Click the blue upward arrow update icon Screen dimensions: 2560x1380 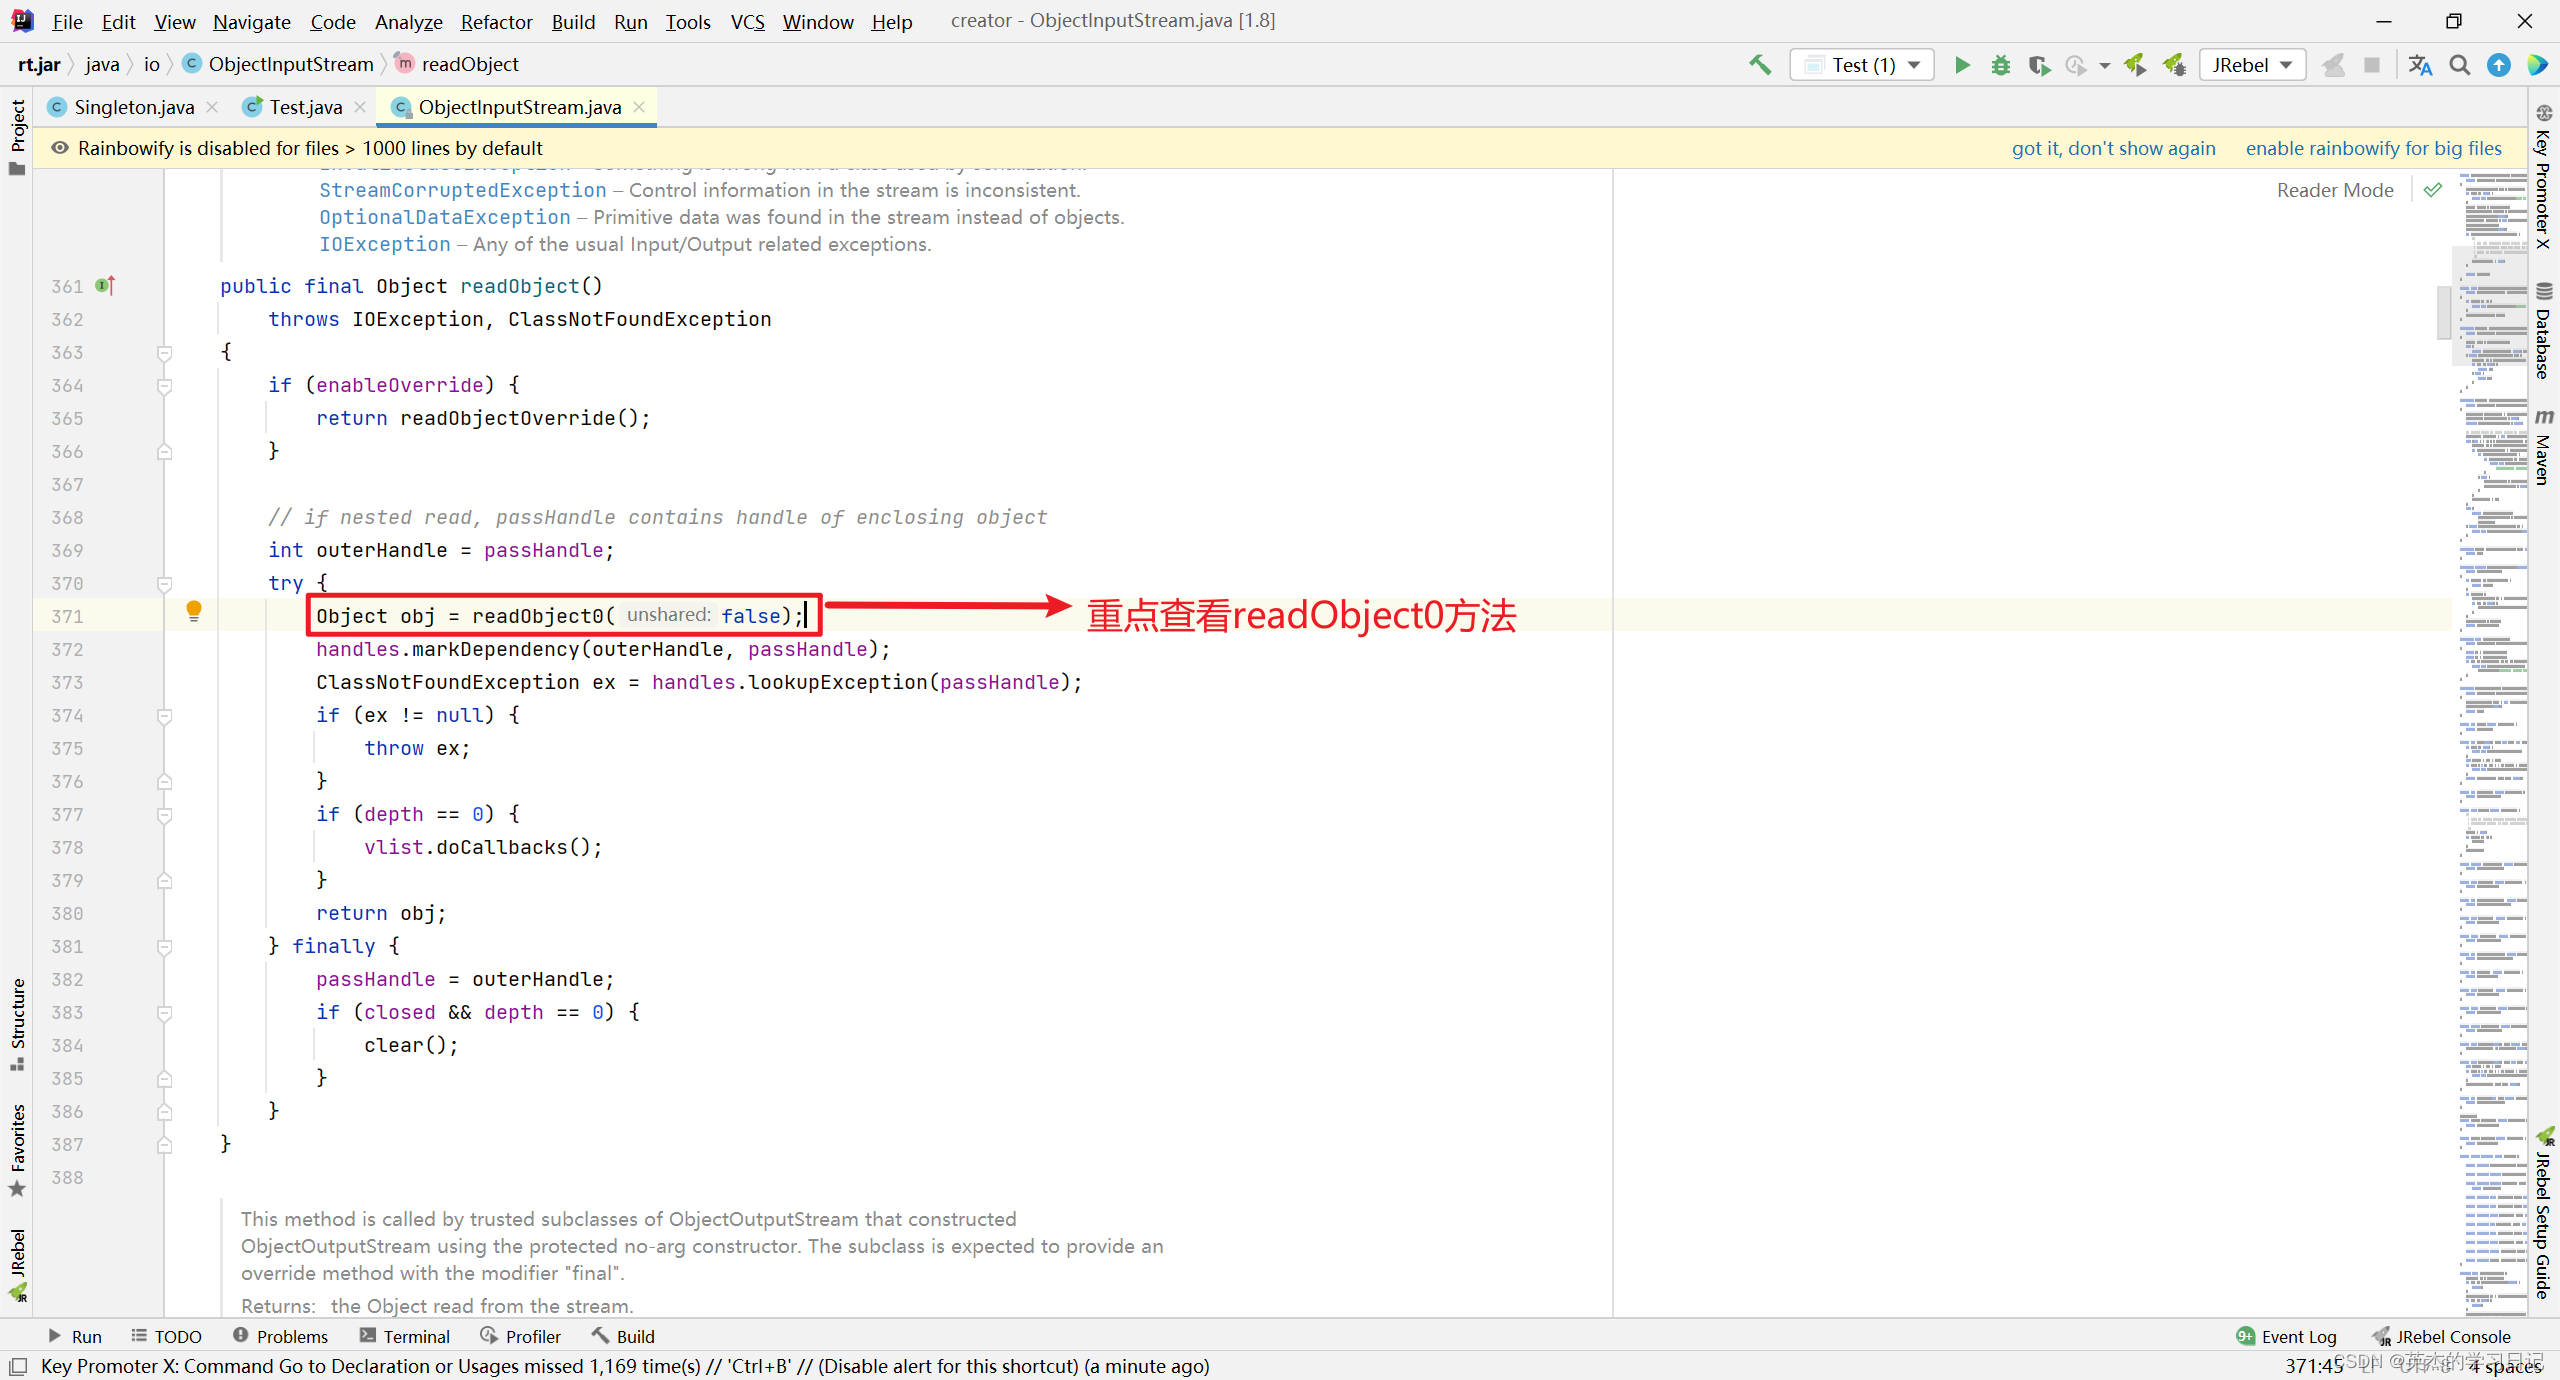[2498, 65]
